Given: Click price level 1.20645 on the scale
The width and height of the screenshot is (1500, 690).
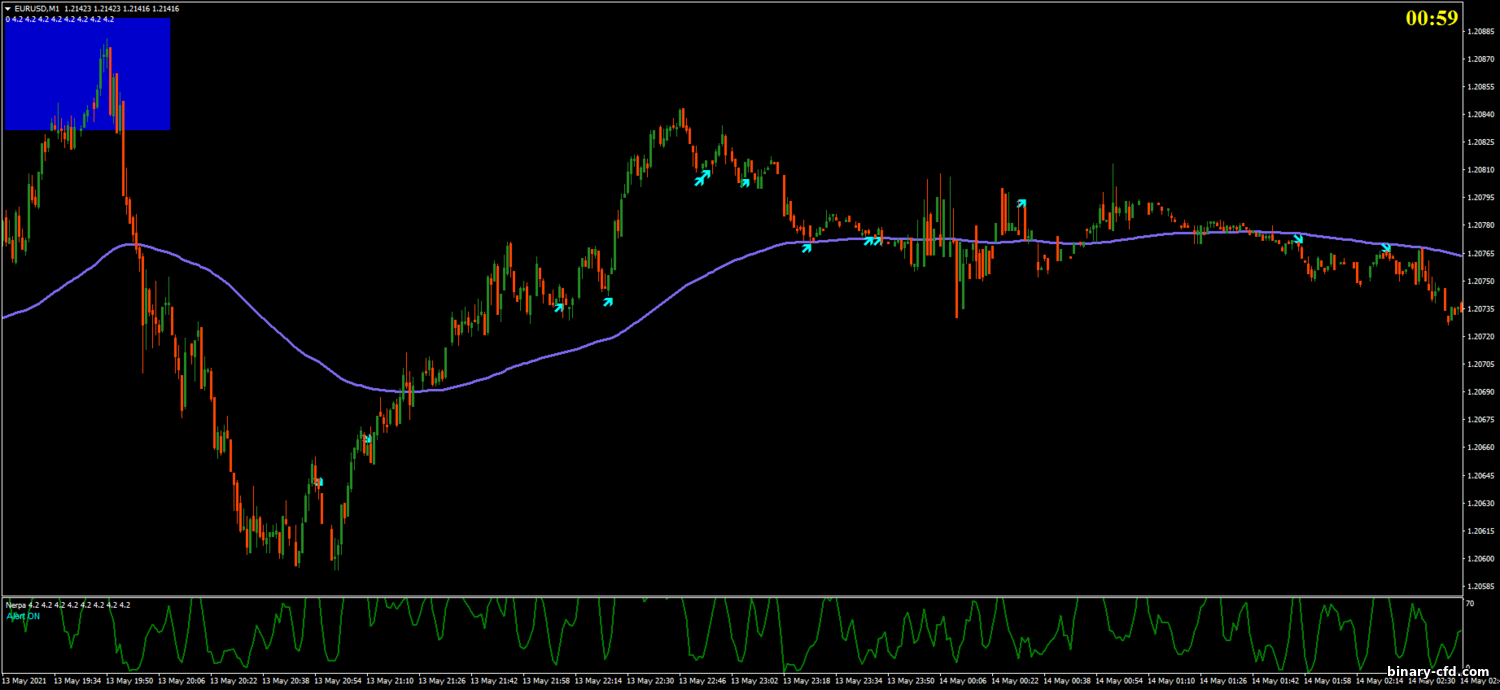Looking at the screenshot, I should pos(1481,475).
